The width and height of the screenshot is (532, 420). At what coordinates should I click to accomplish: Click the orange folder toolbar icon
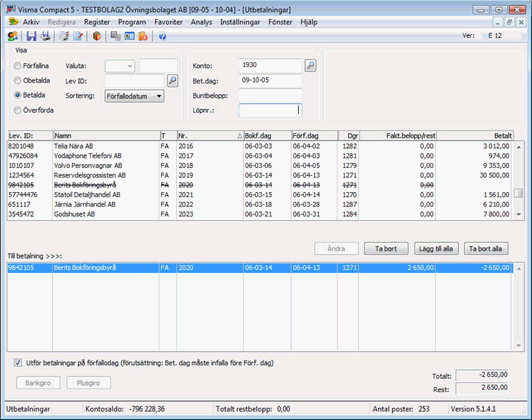coord(143,36)
